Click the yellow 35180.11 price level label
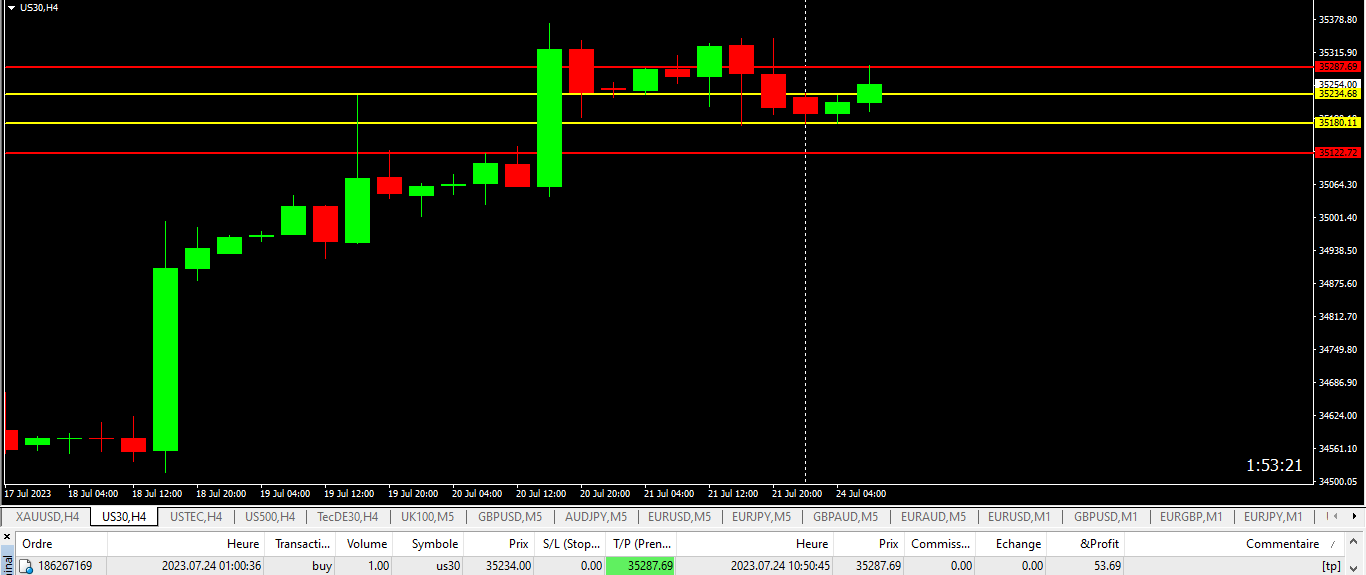 point(1337,122)
